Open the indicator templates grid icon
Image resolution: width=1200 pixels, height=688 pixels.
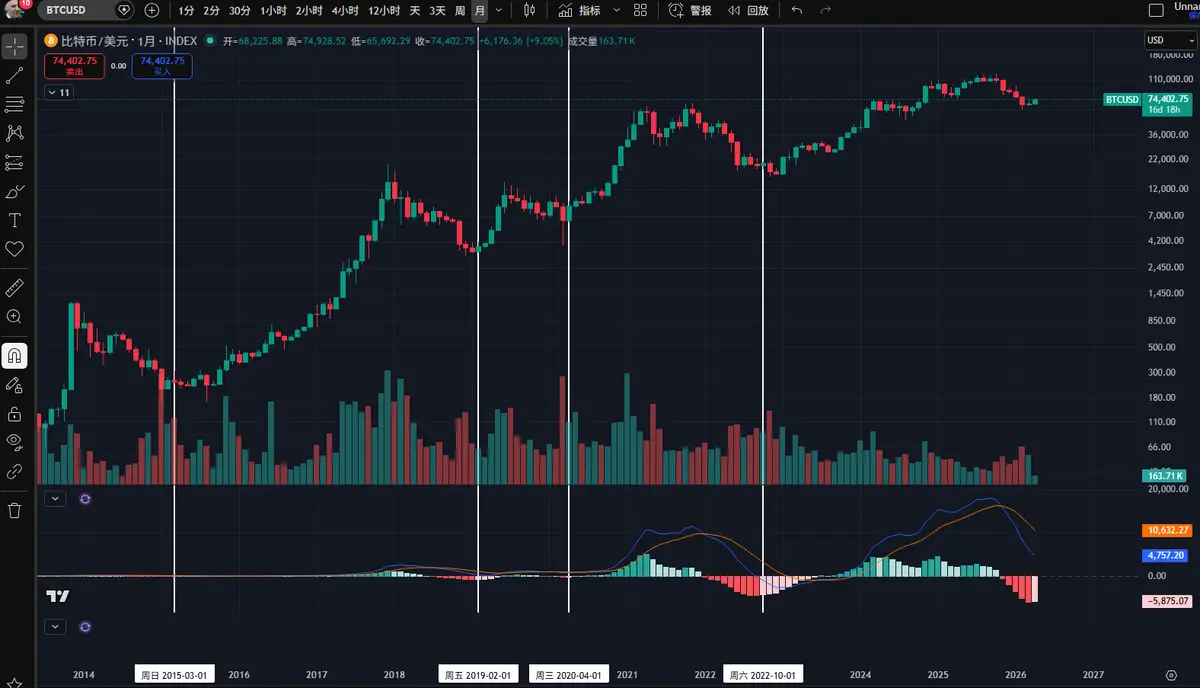click(640, 10)
